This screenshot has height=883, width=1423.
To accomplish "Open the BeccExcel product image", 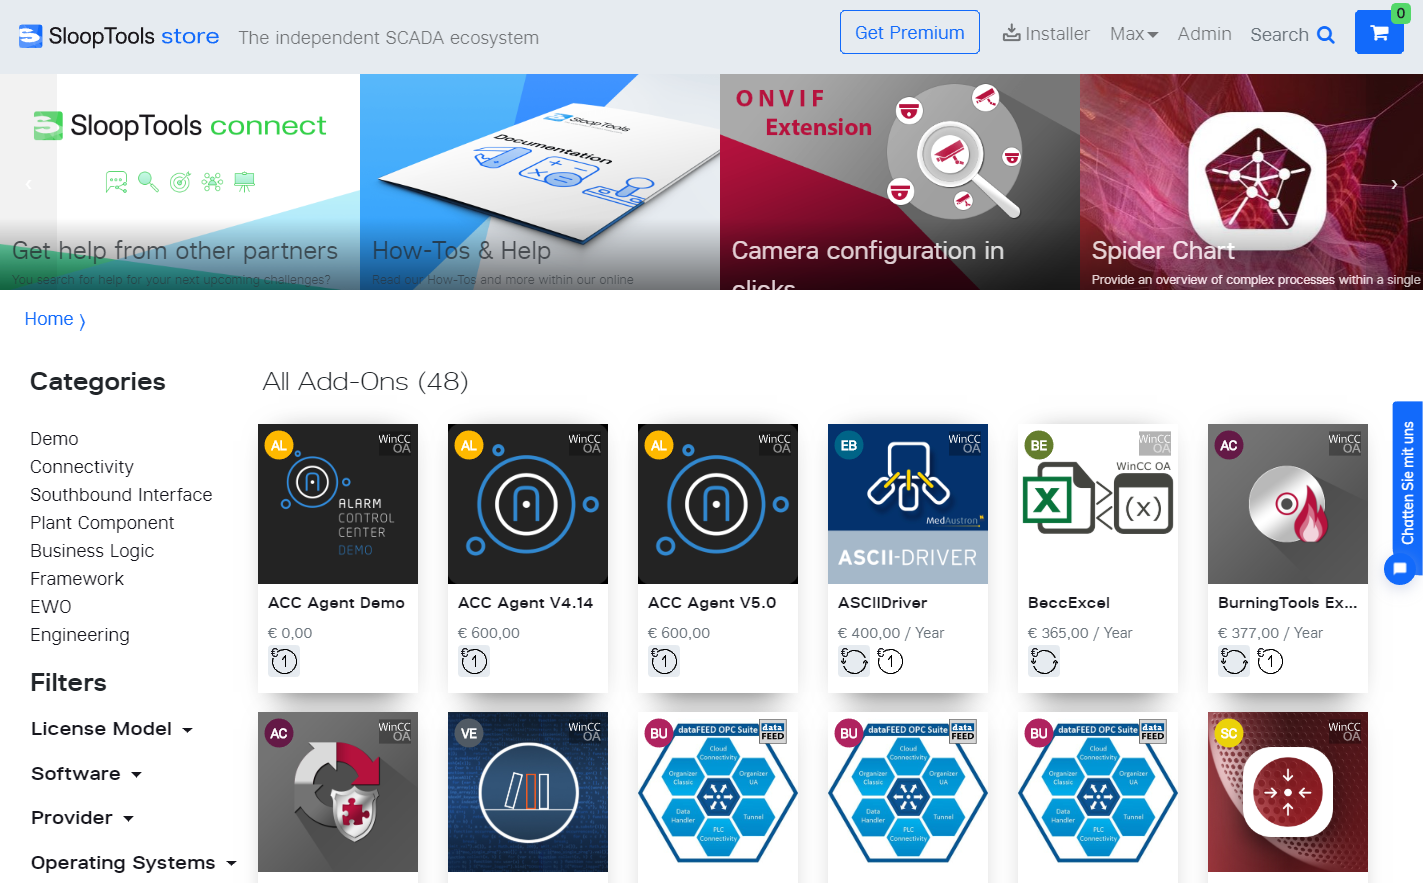I will [x=1098, y=504].
